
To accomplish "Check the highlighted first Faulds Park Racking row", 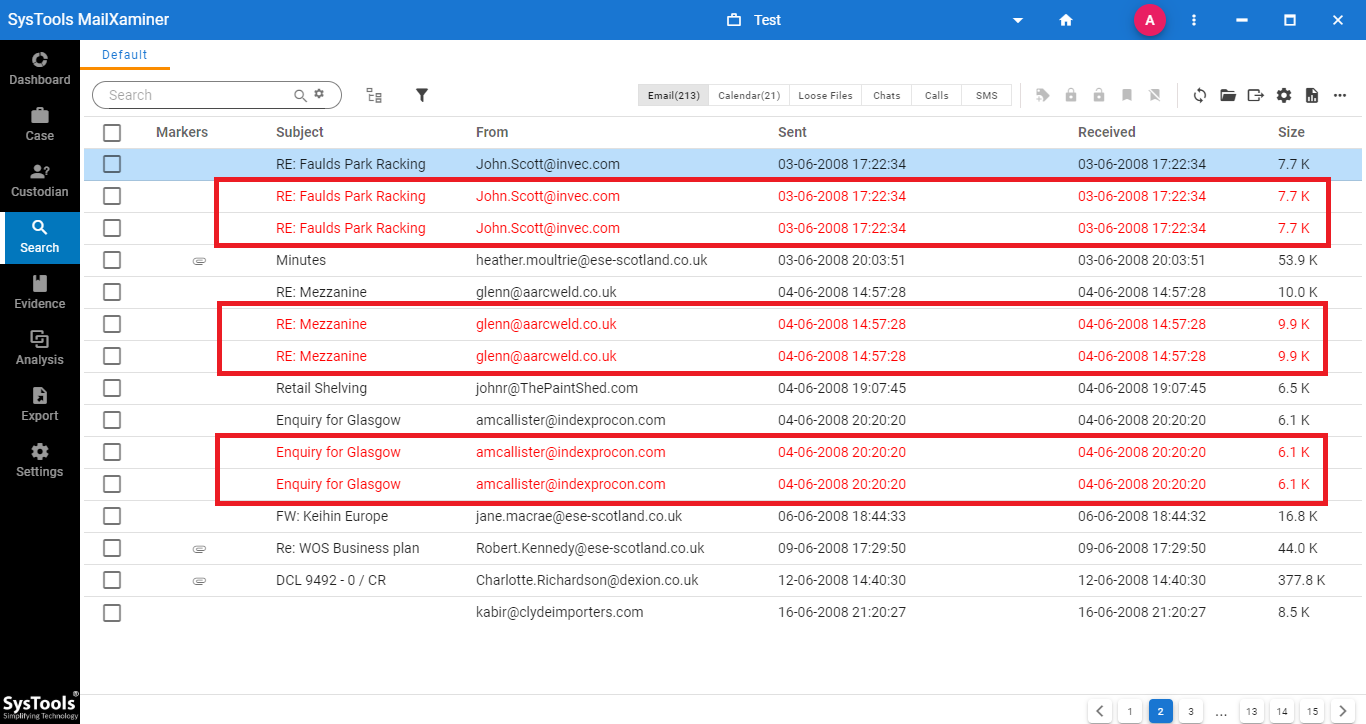I will click(x=112, y=164).
